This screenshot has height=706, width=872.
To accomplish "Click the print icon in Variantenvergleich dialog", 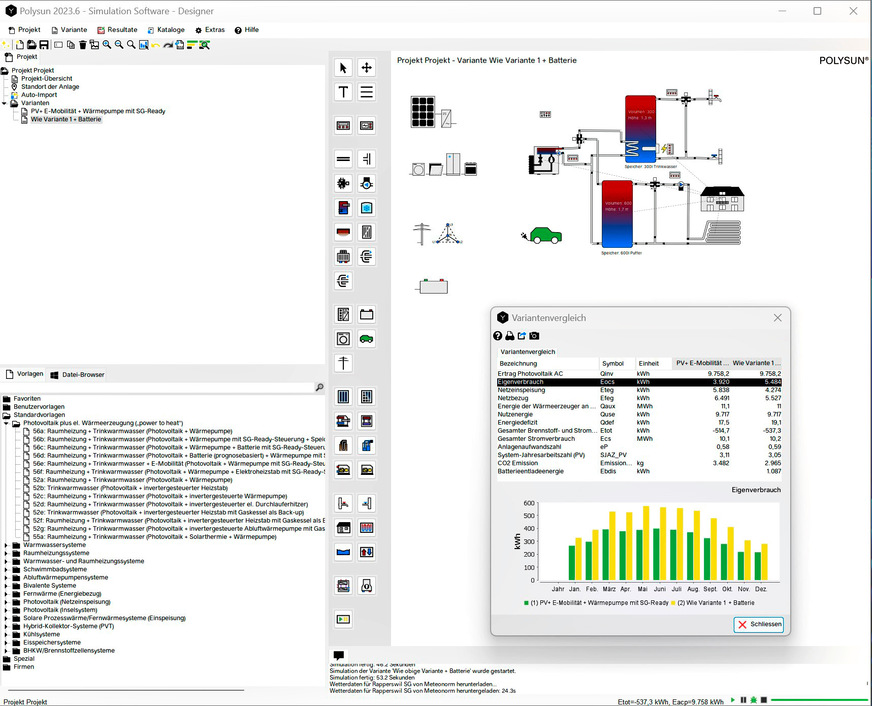I will pos(510,336).
